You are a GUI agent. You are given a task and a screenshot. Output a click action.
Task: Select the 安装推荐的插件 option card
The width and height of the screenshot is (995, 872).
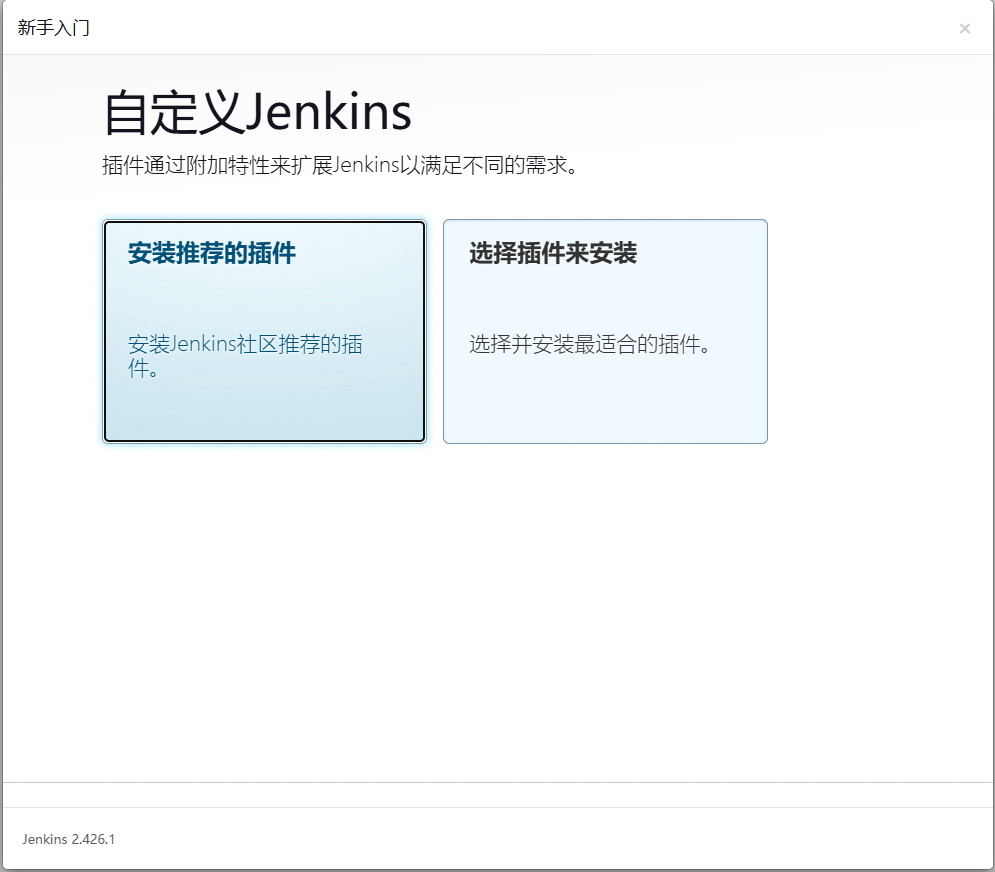tap(264, 331)
